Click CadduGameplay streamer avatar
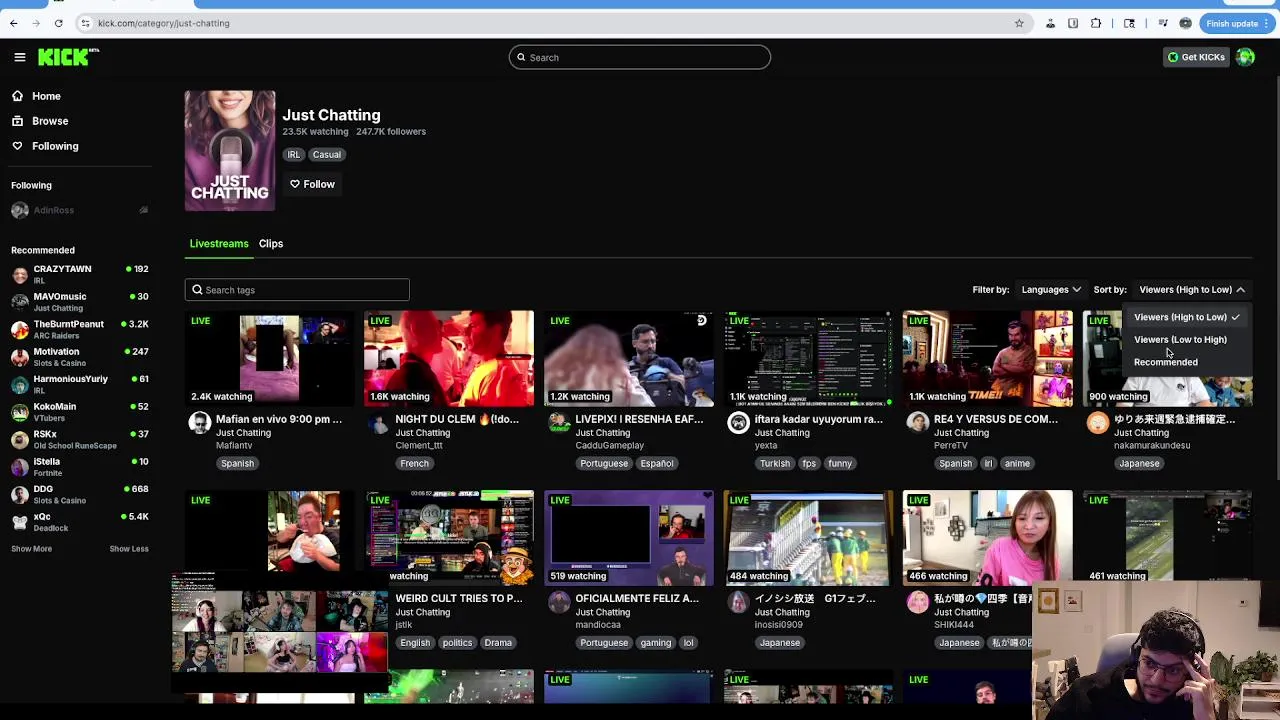 [559, 423]
